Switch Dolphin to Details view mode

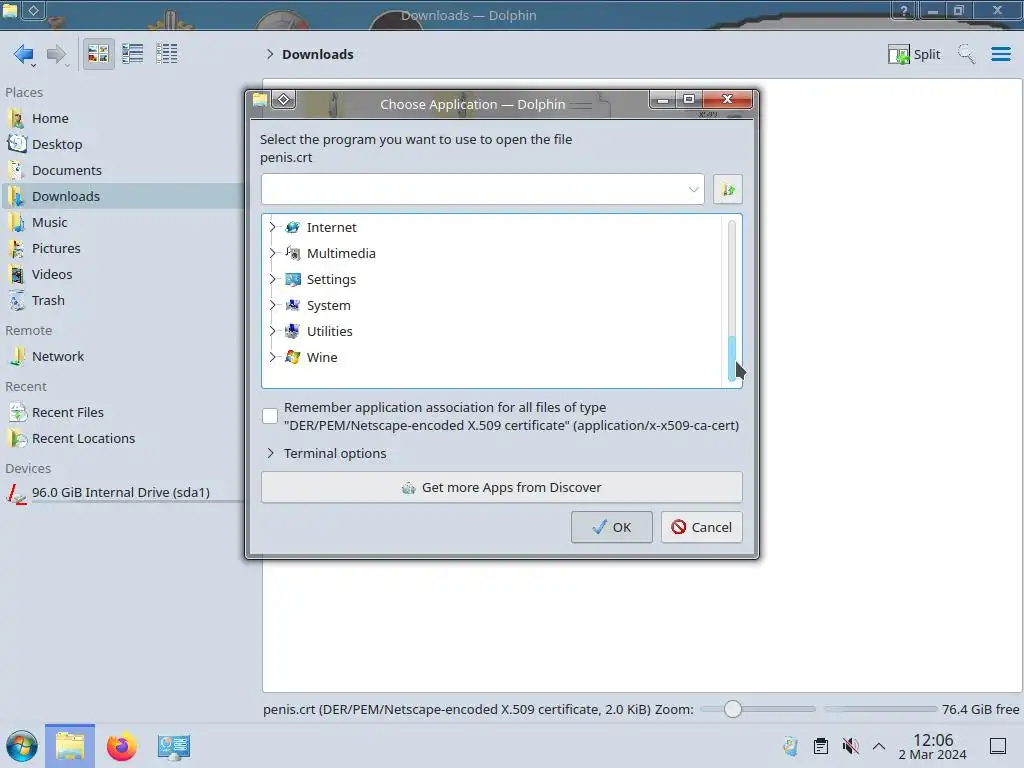pyautogui.click(x=167, y=54)
